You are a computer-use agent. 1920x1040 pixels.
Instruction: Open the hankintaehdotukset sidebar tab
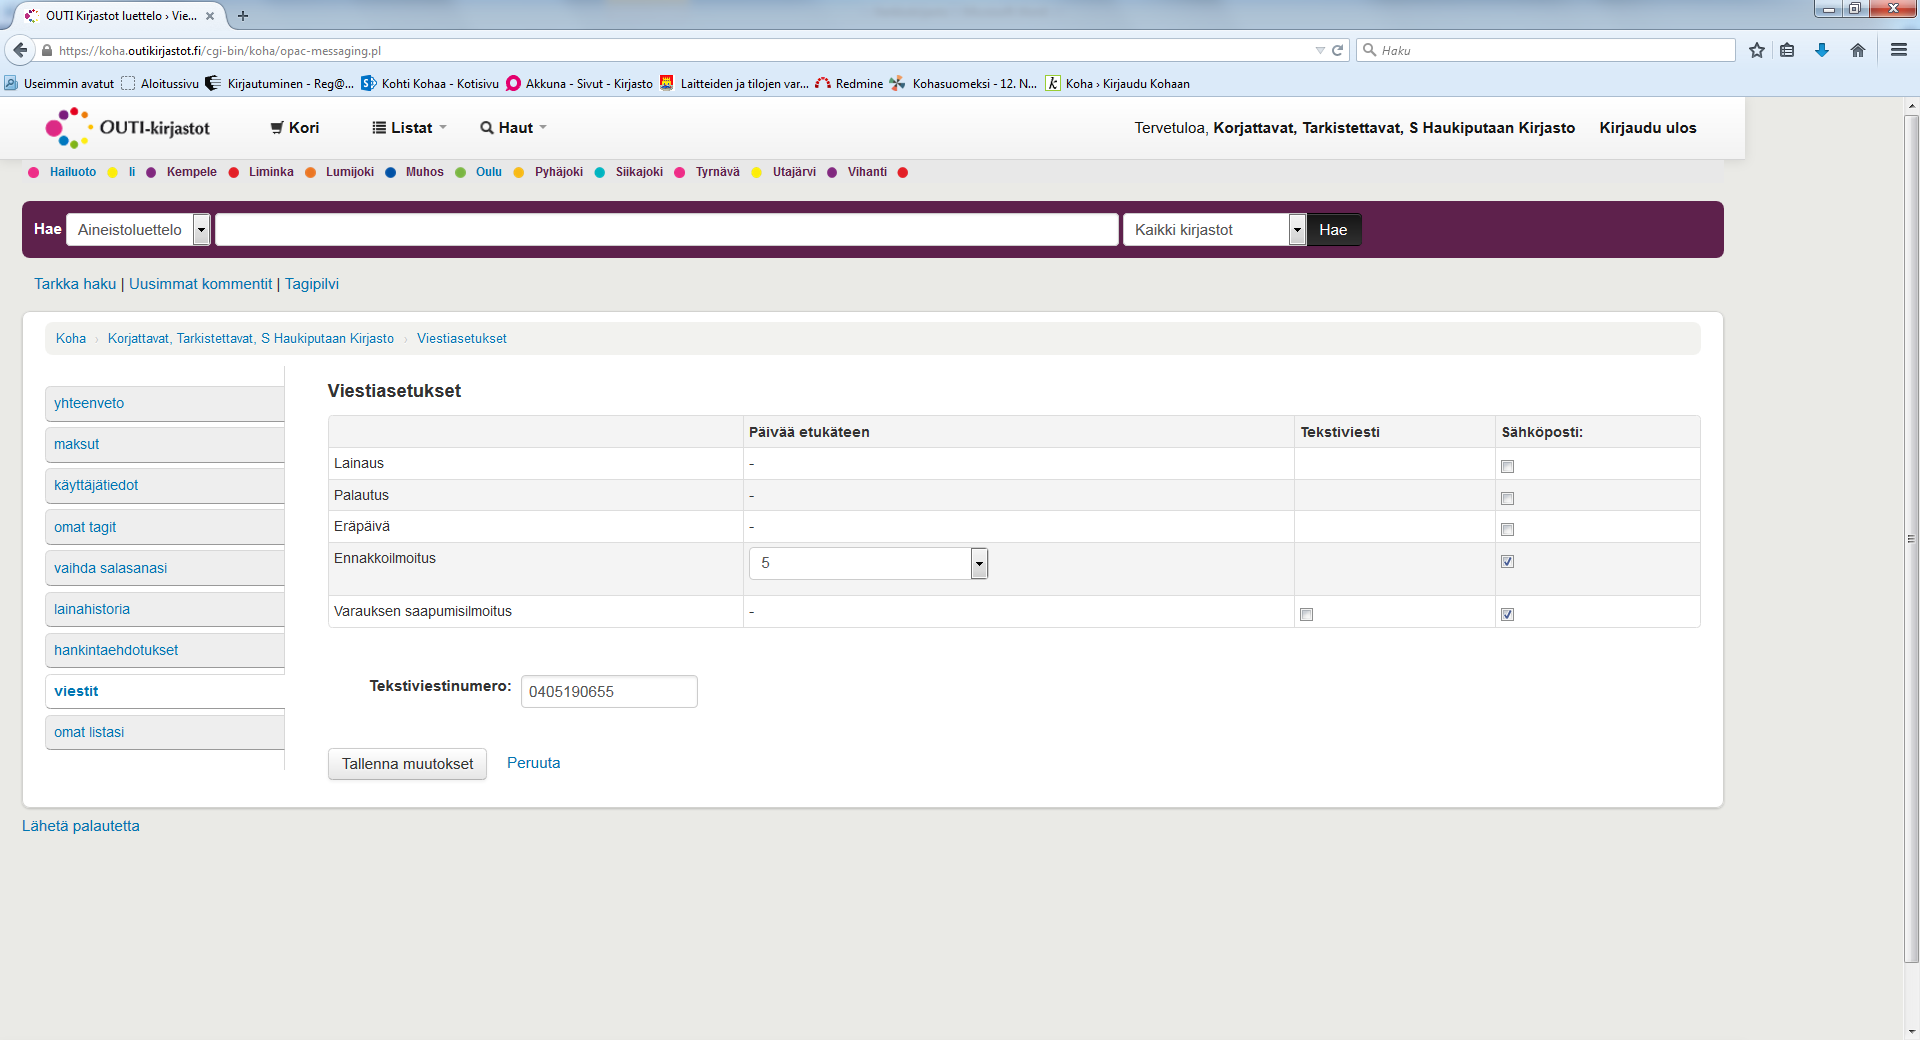click(165, 650)
